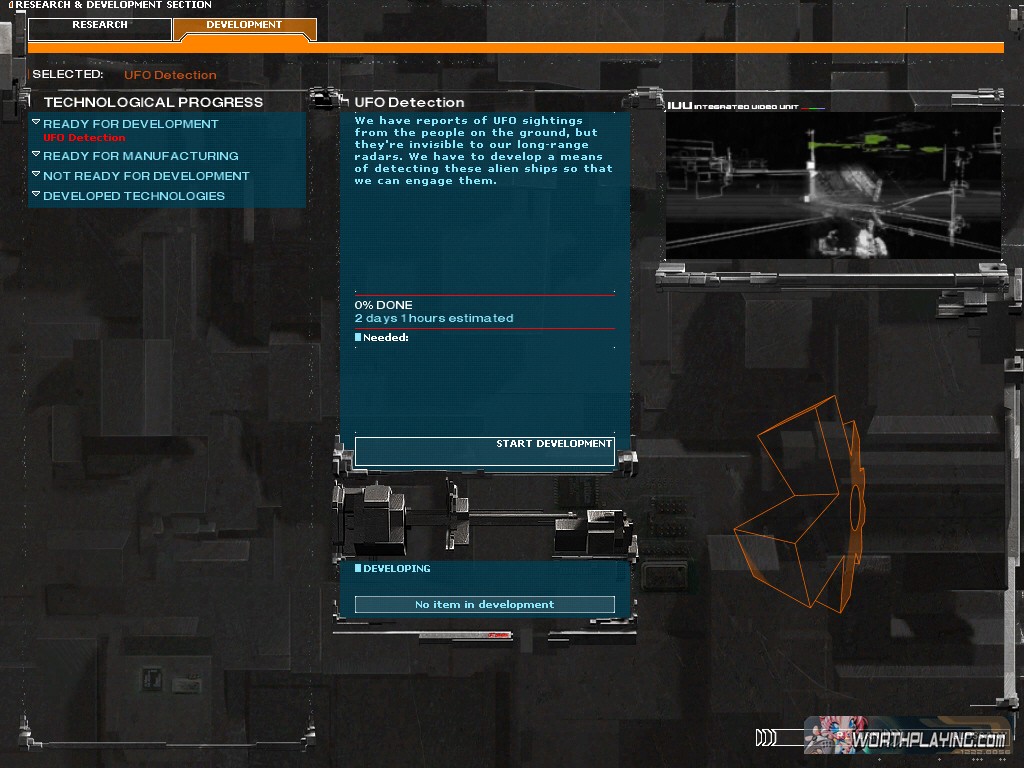Click the mechanical piston graphic between panels
Image resolution: width=1024 pixels, height=768 pixels.
[484, 518]
